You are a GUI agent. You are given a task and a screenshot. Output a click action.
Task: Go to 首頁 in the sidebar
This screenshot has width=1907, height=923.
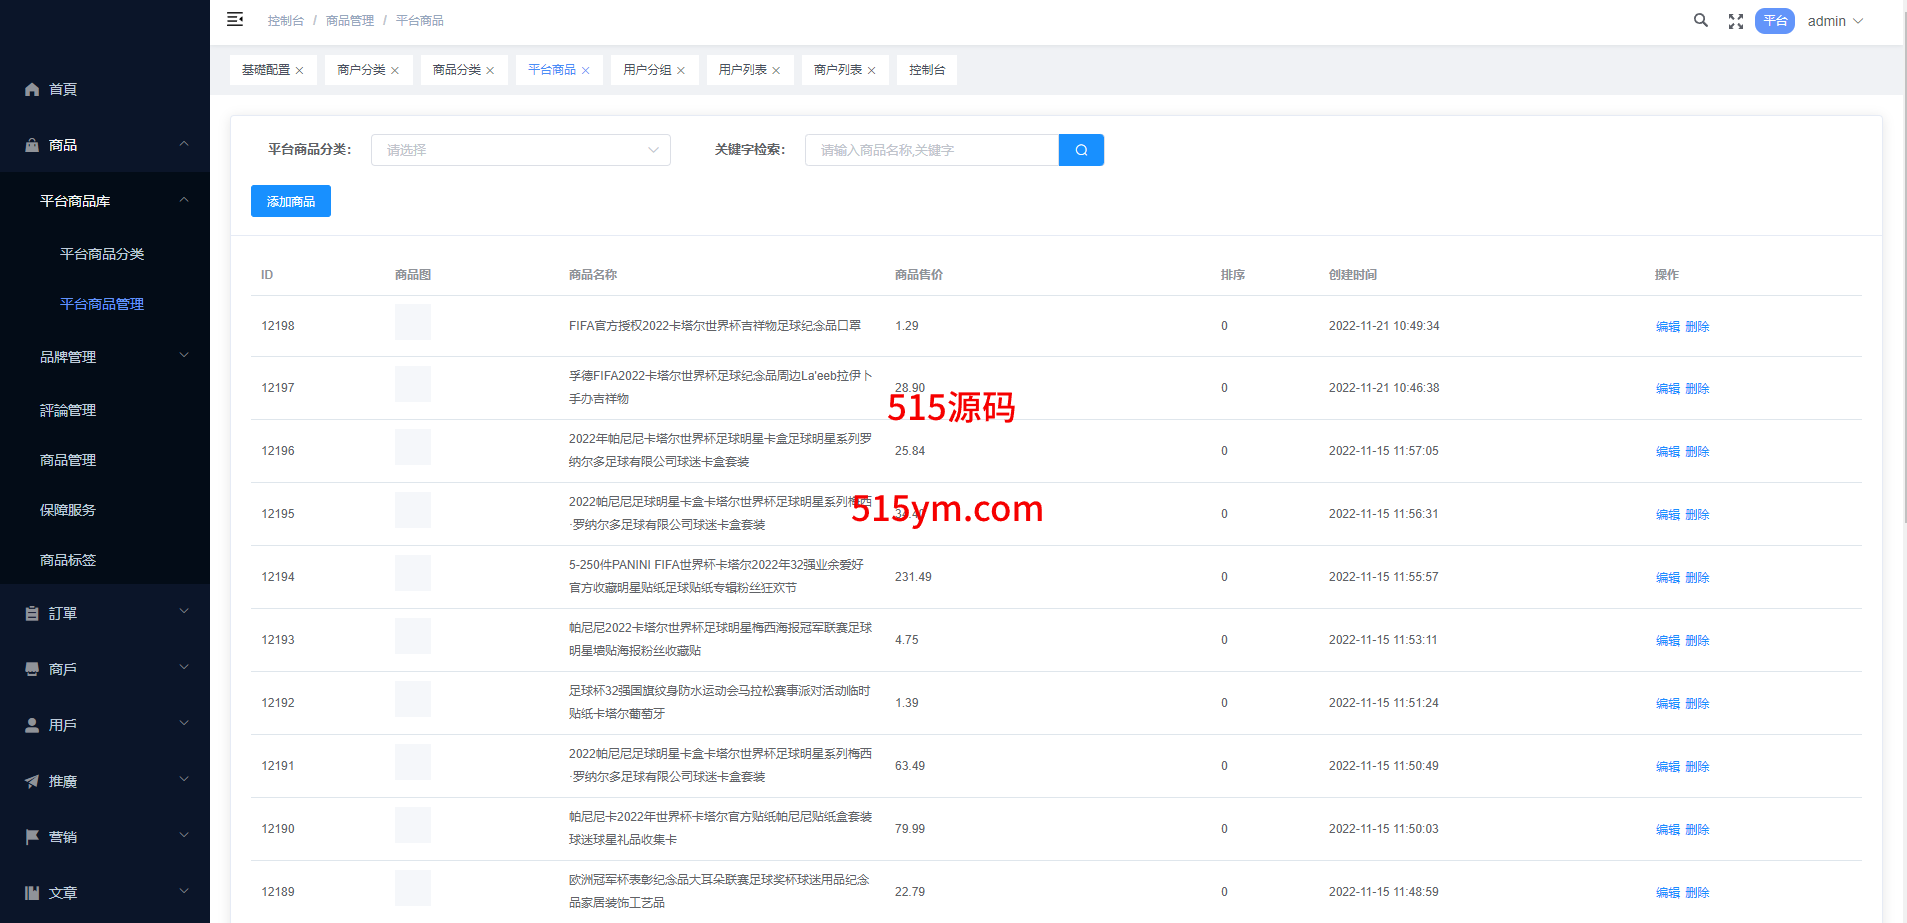[63, 89]
